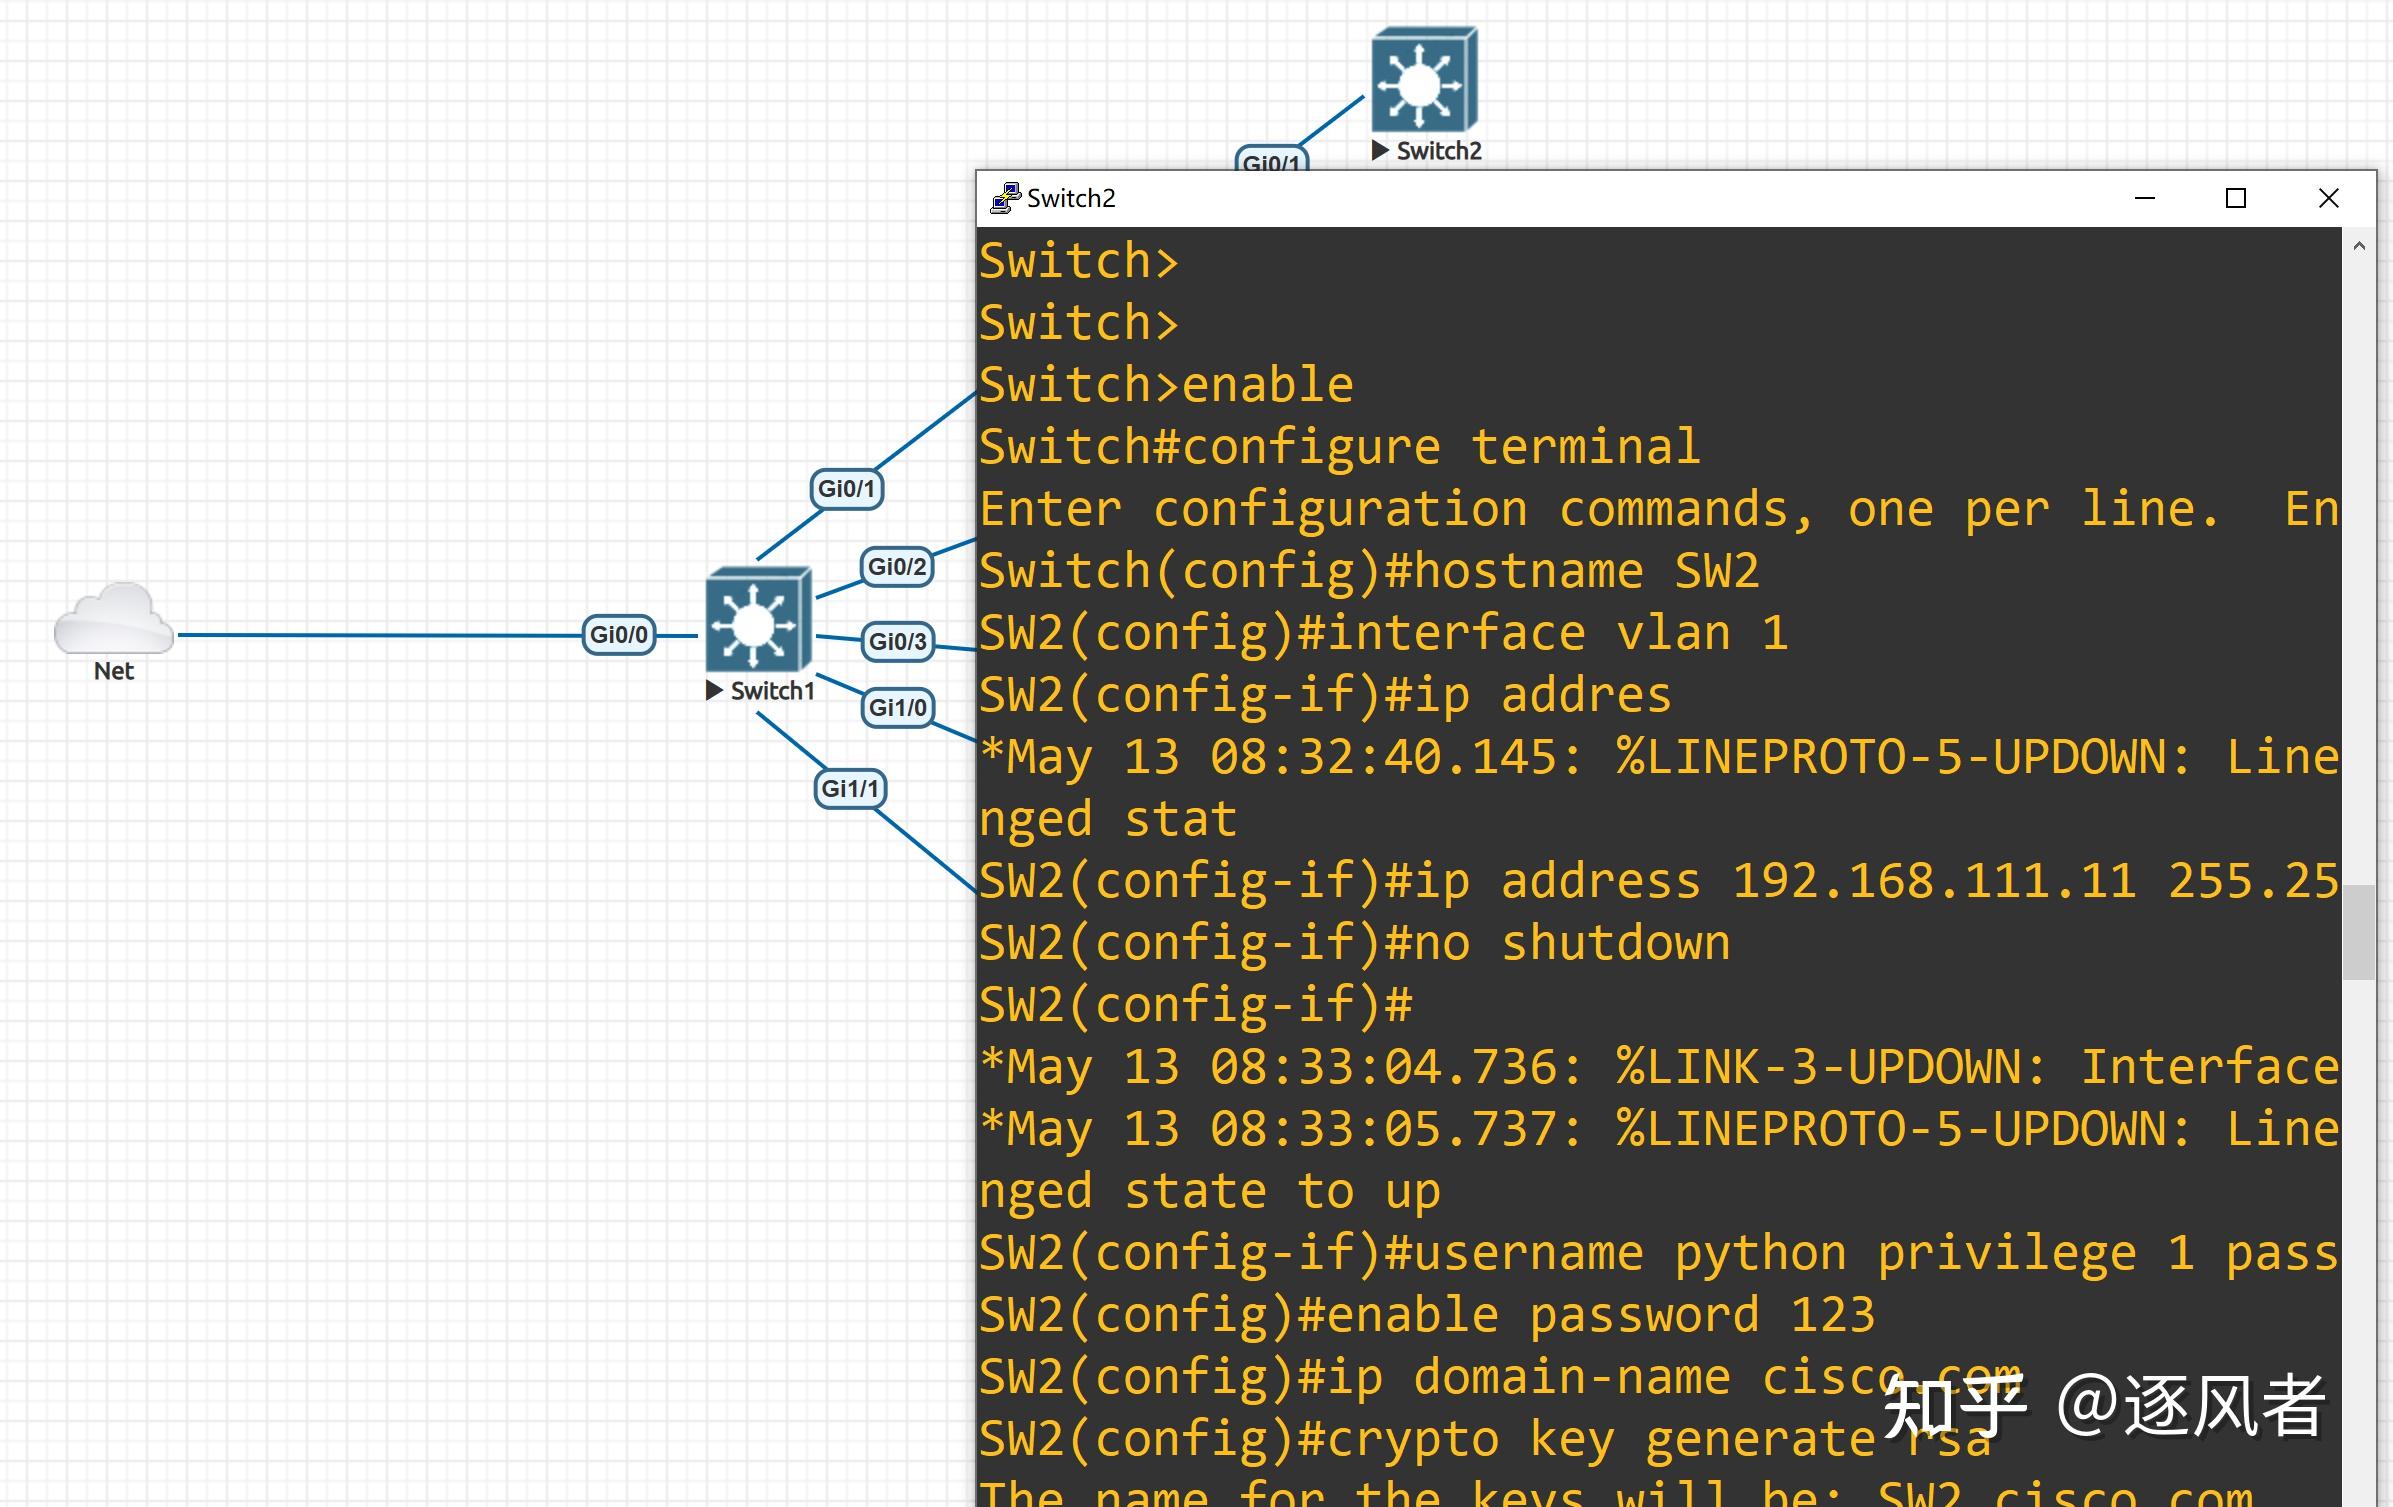Click the 'Enter configuration commands' line
Image resolution: width=2393 pixels, height=1507 pixels.
pos(1659,509)
